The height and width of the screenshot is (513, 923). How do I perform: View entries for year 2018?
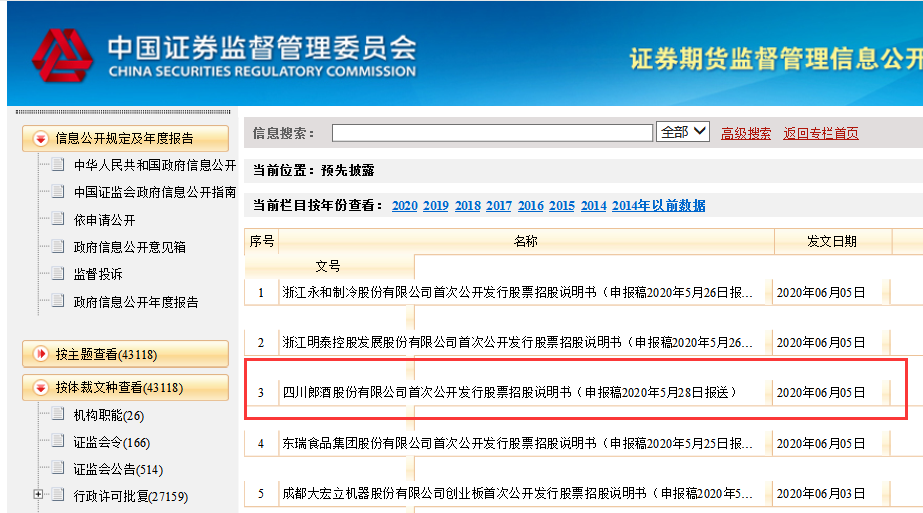pyautogui.click(x=467, y=206)
